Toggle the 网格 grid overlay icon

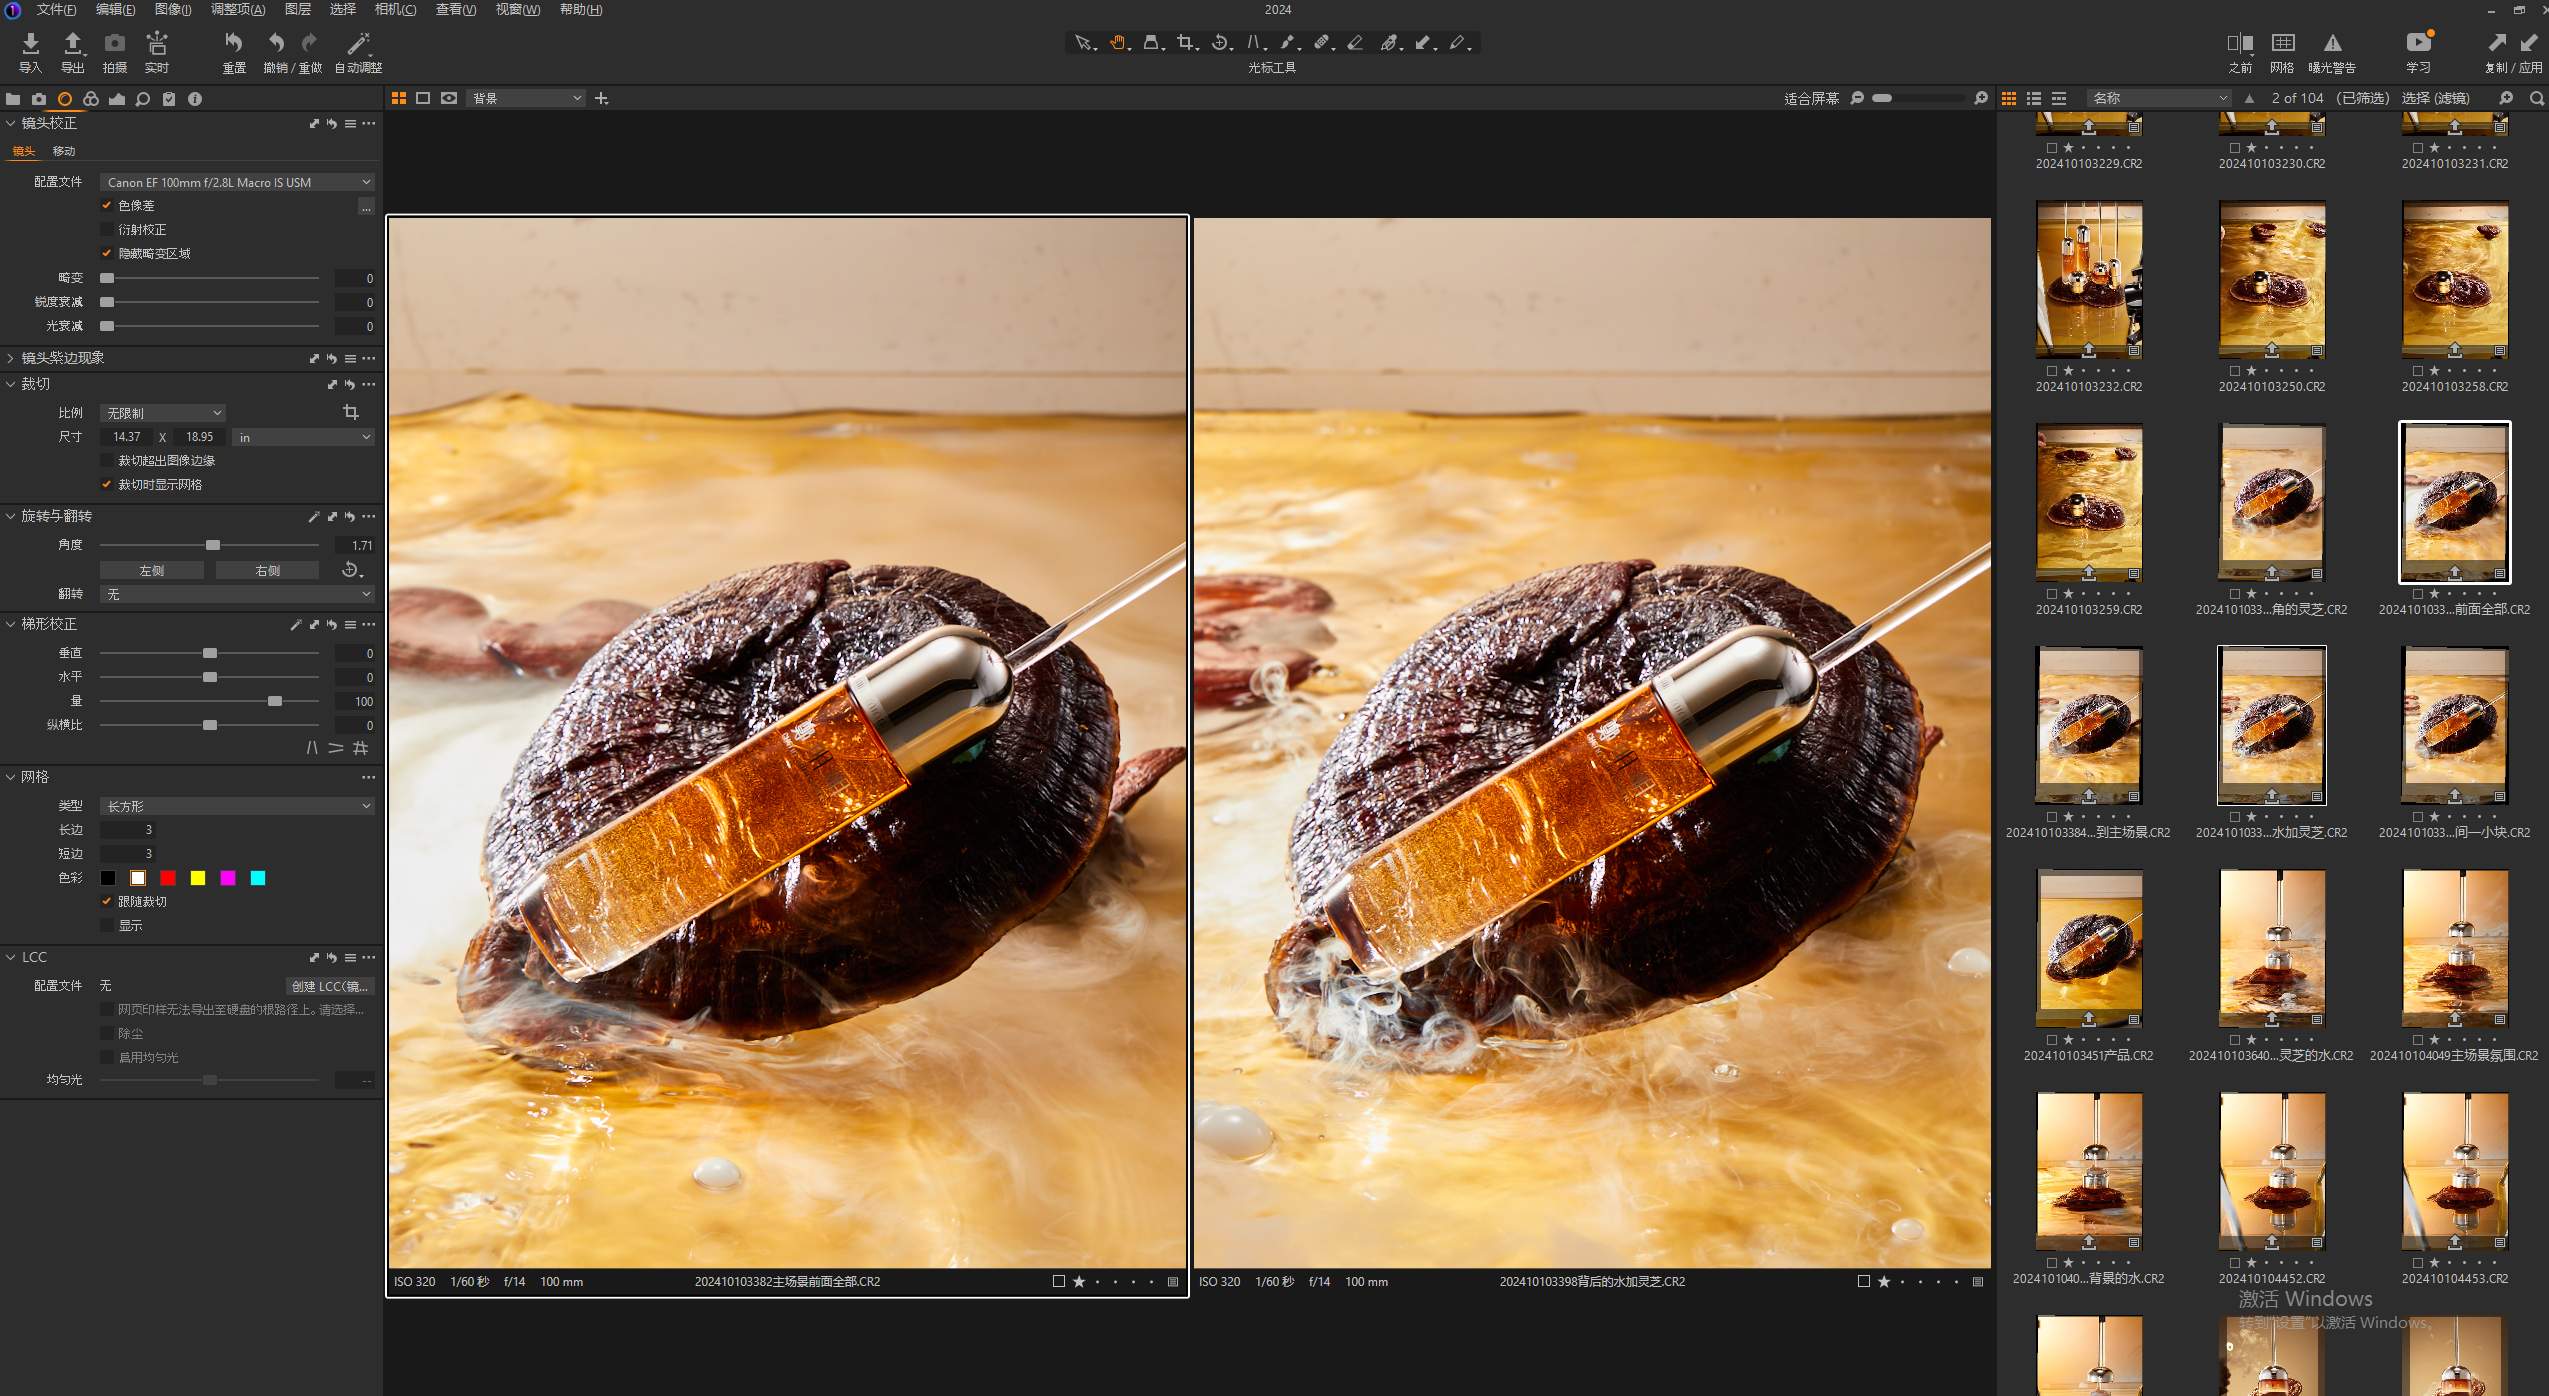[x=2283, y=43]
